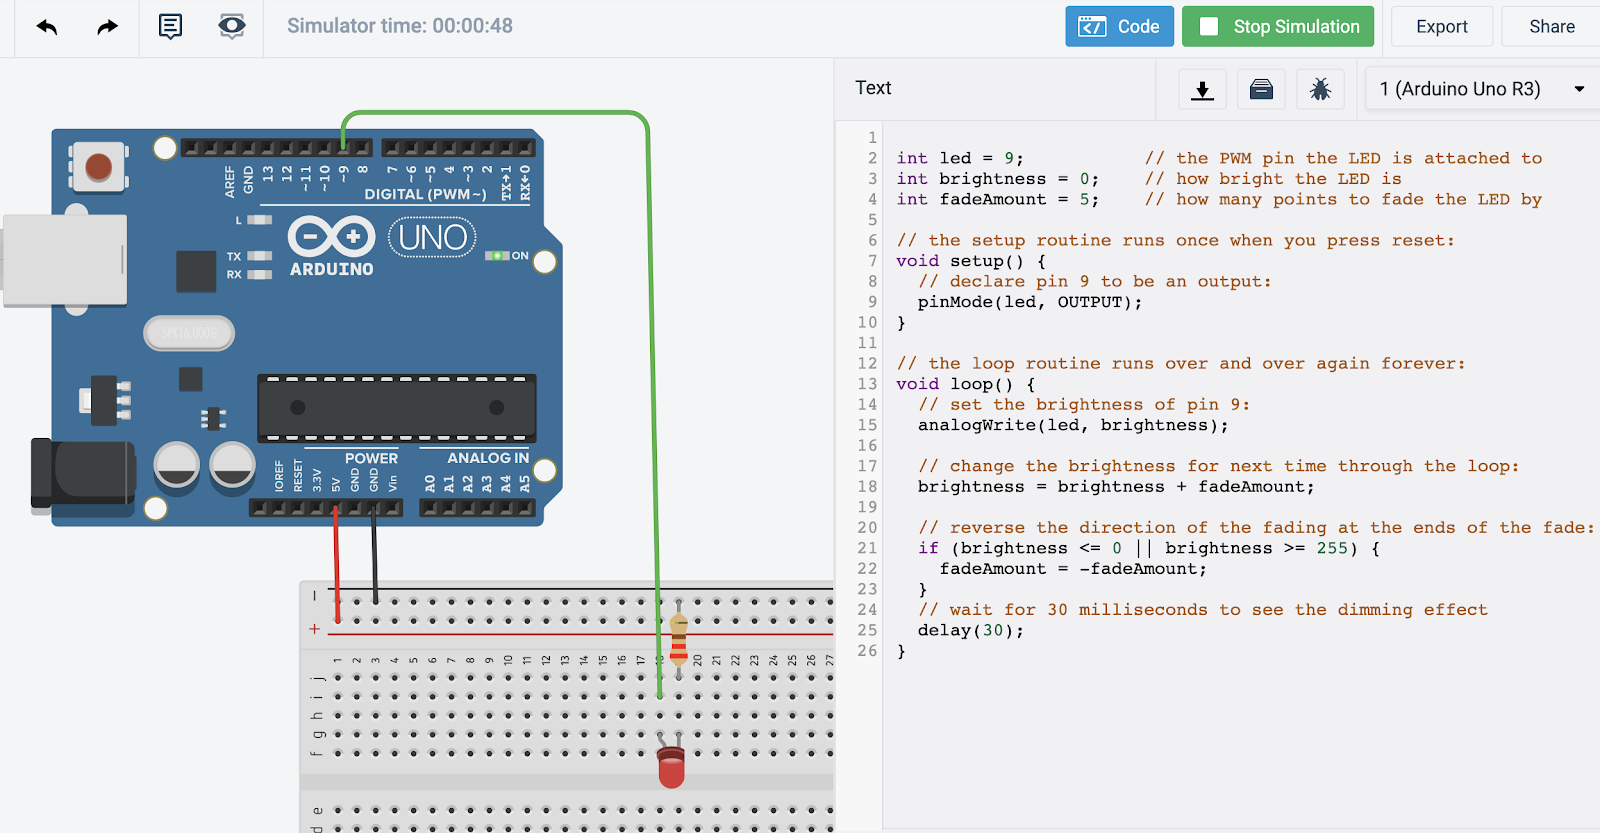Click 'pinMode(led, OUTPUT);' code line
1600x833 pixels.
pyautogui.click(x=1030, y=302)
